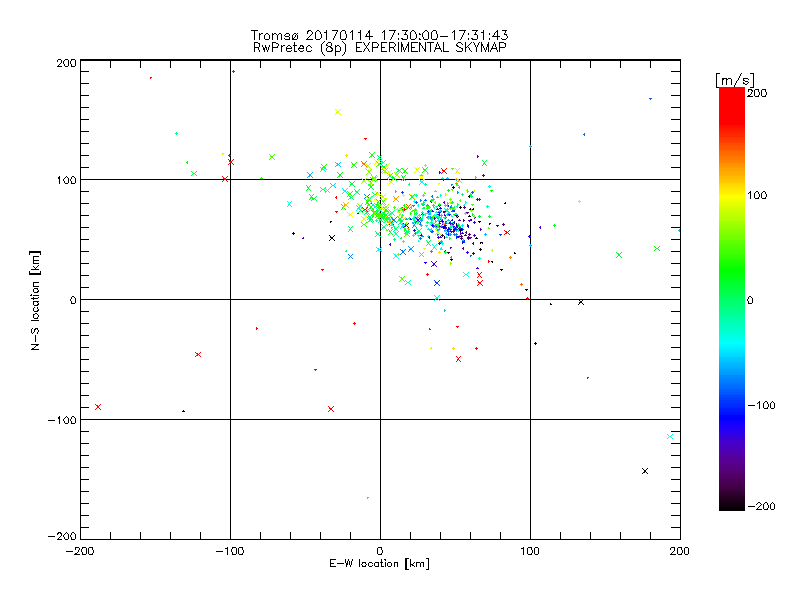Screen dimensions: 800x600
Task: Click the E-W axis tick label 0
Action: [380, 551]
